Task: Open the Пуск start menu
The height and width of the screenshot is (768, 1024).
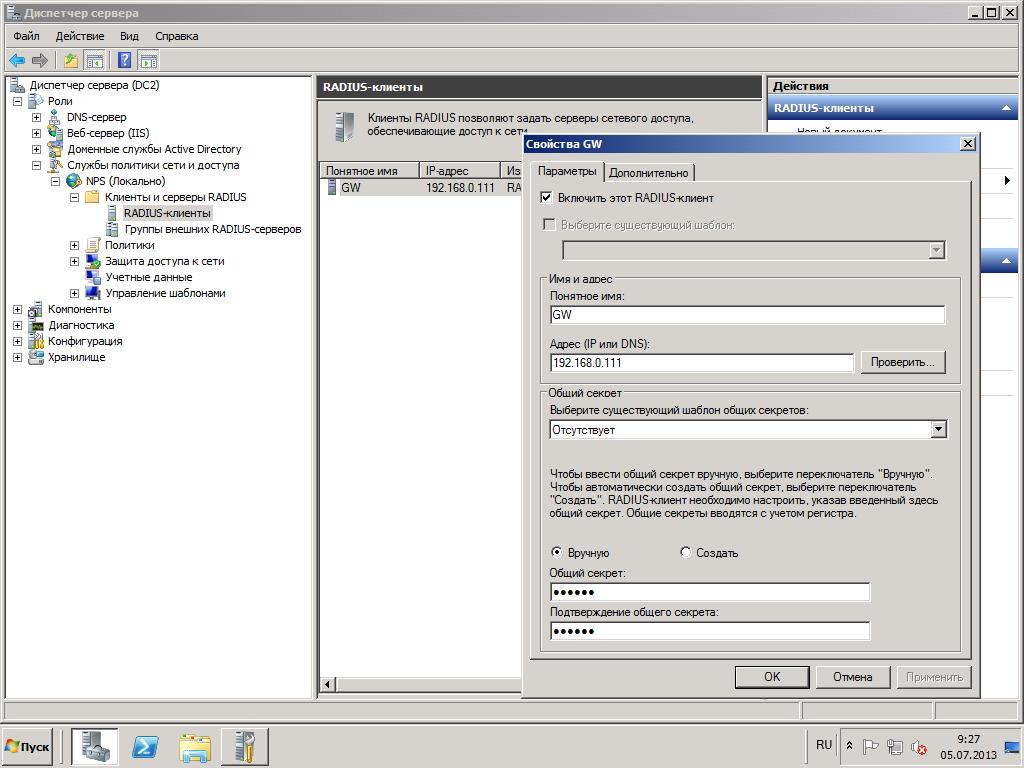Action: (x=27, y=746)
